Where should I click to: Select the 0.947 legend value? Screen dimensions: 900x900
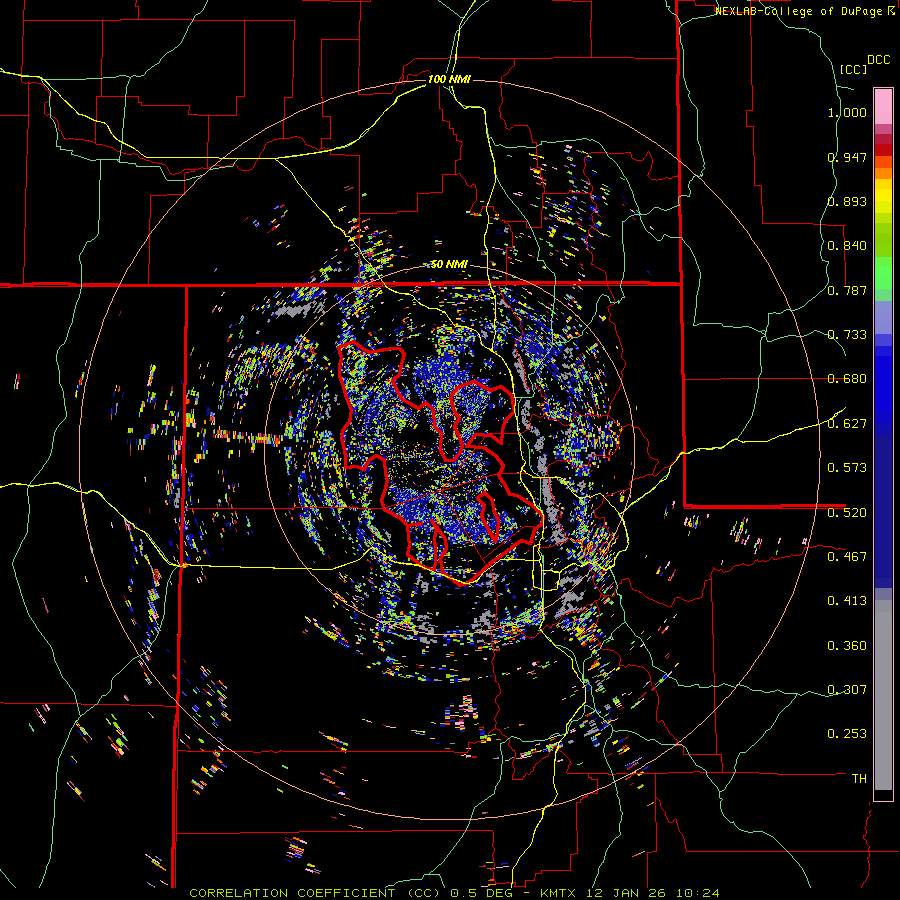click(x=847, y=157)
